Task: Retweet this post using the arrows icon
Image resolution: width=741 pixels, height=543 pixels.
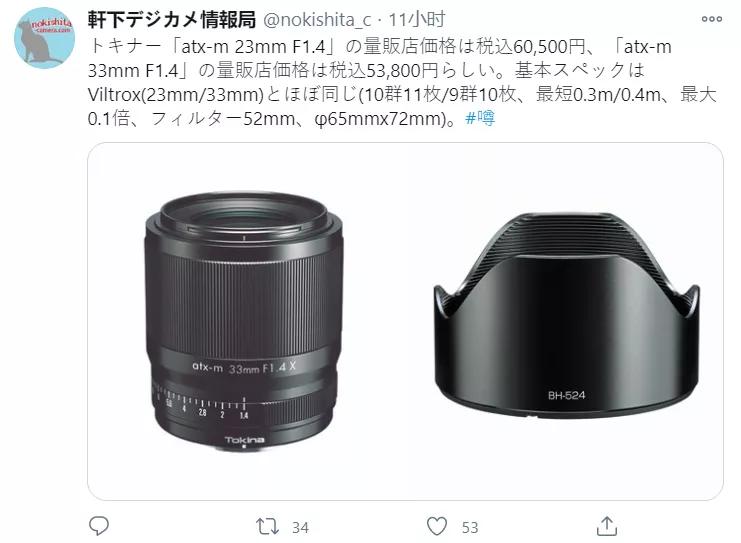Action: (267, 526)
